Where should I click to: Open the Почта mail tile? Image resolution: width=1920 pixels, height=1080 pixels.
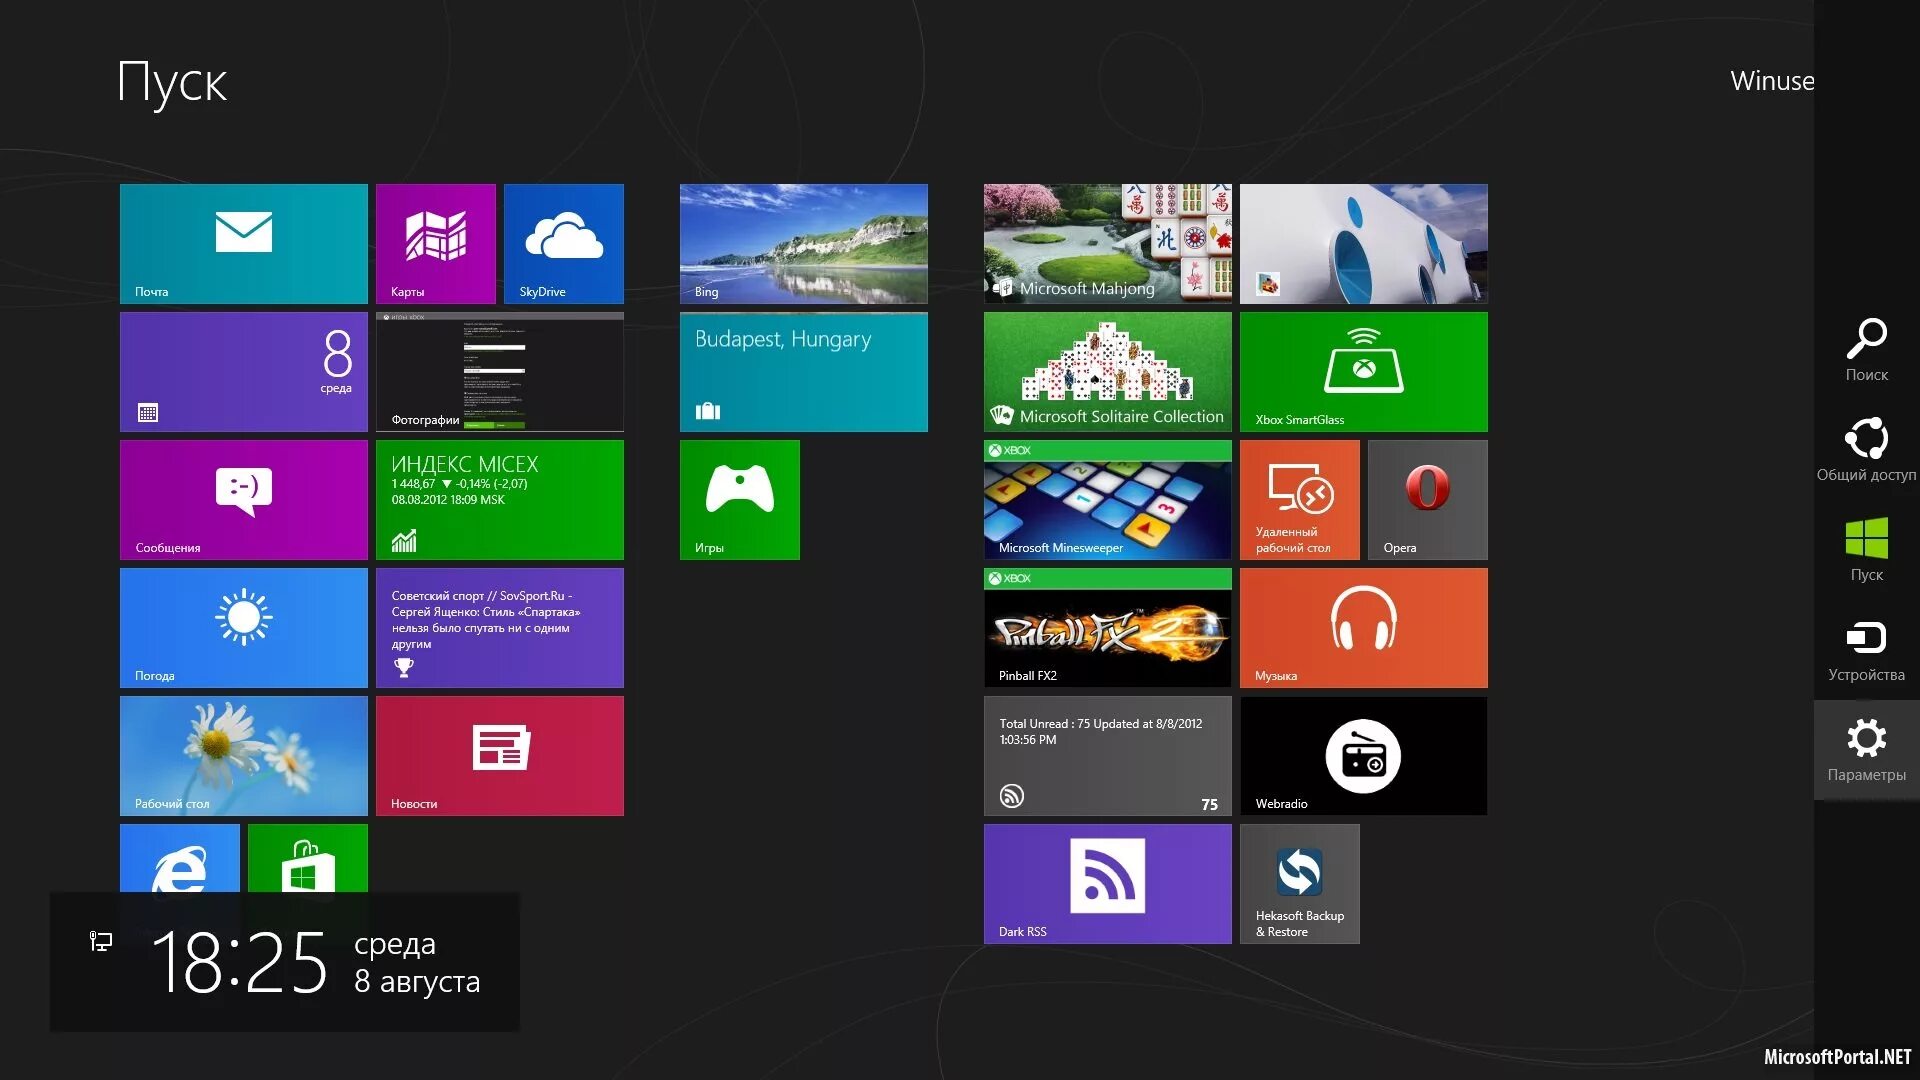[243, 243]
